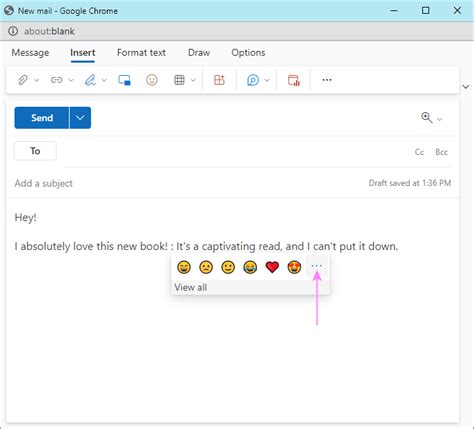Viewport: 474px width, 429px height.
Task: Insert the red heart emoji
Action: (x=272, y=267)
